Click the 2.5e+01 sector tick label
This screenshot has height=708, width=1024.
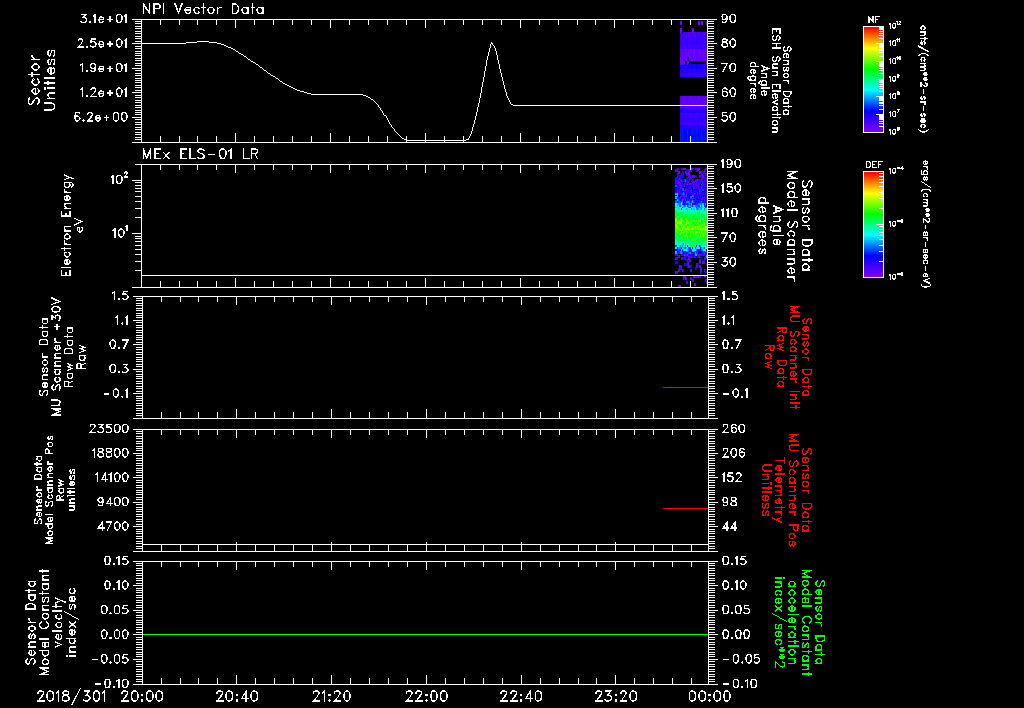[104, 43]
